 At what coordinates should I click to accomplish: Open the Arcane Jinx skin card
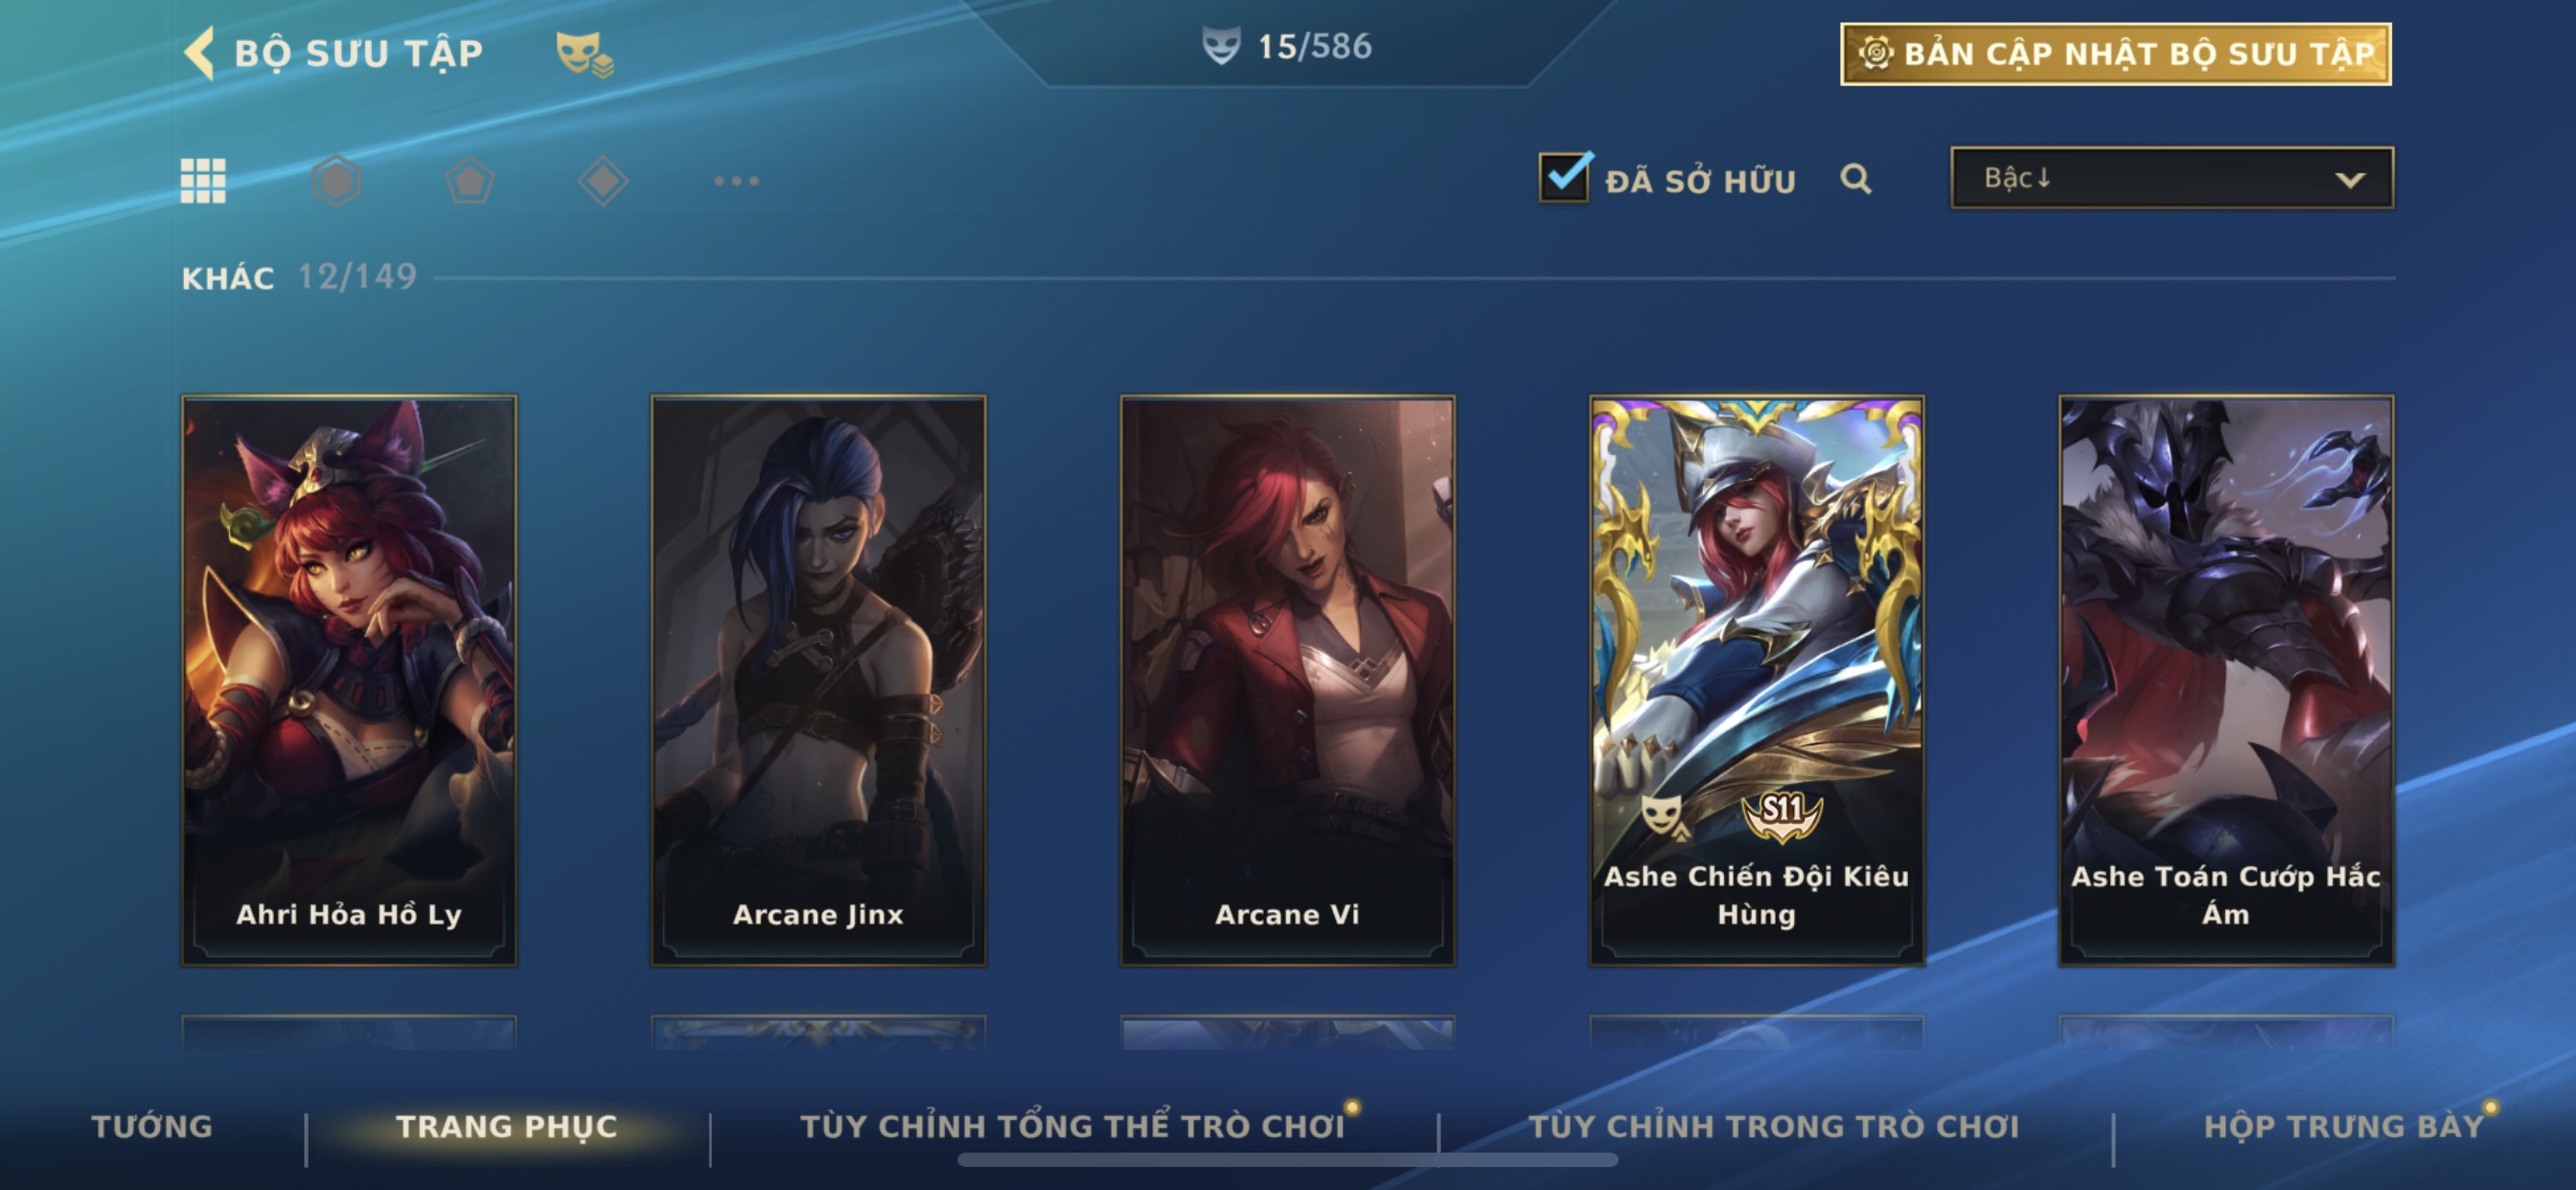[818, 680]
